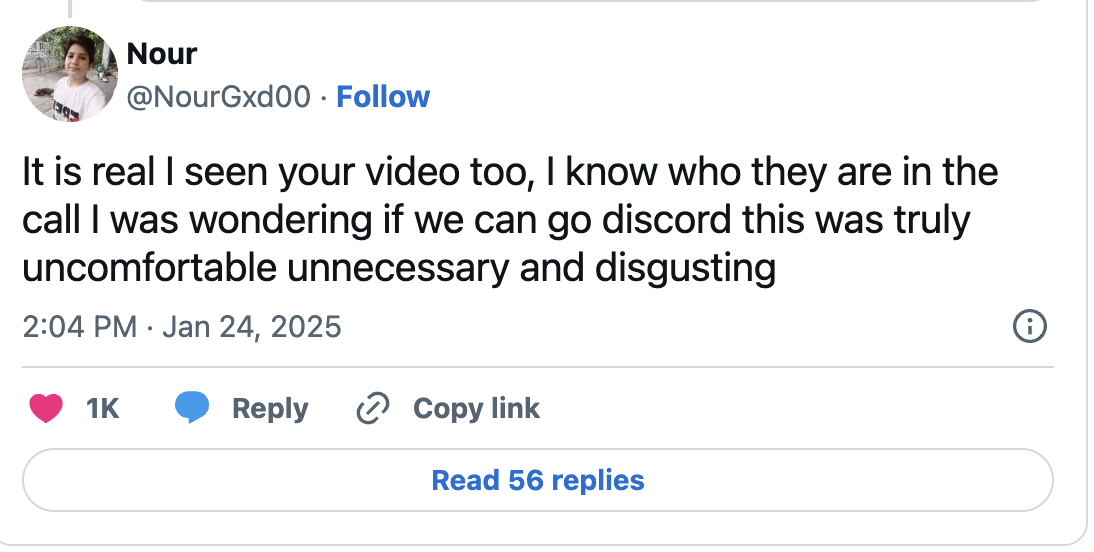This screenshot has width=1094, height=552.
Task: Click the Reply text label
Action: click(270, 408)
